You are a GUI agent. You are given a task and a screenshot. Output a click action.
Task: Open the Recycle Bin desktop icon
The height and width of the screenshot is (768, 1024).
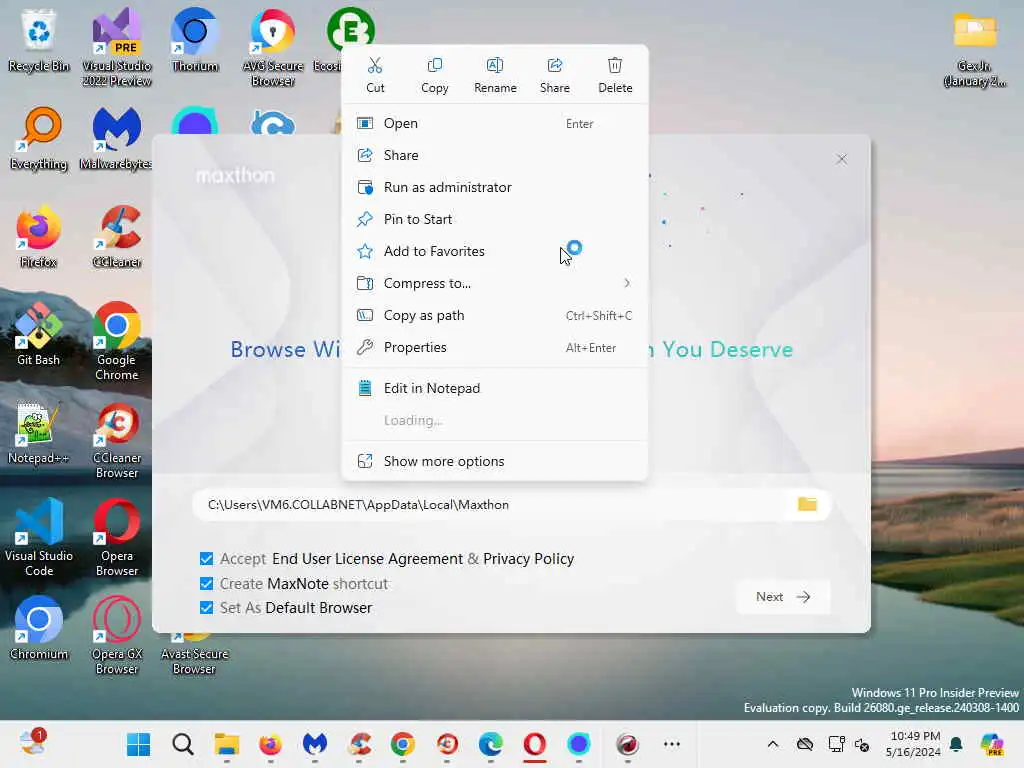(x=39, y=40)
